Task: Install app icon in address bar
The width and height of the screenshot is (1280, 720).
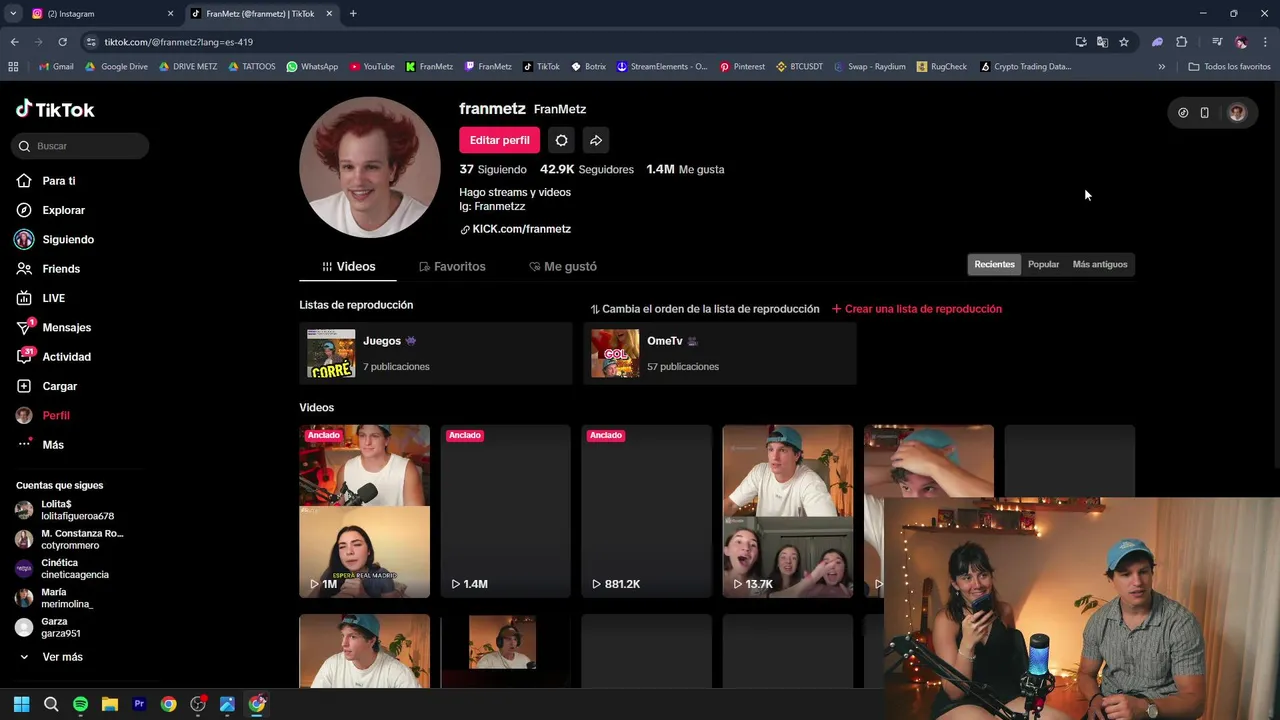Action: 1081,42
